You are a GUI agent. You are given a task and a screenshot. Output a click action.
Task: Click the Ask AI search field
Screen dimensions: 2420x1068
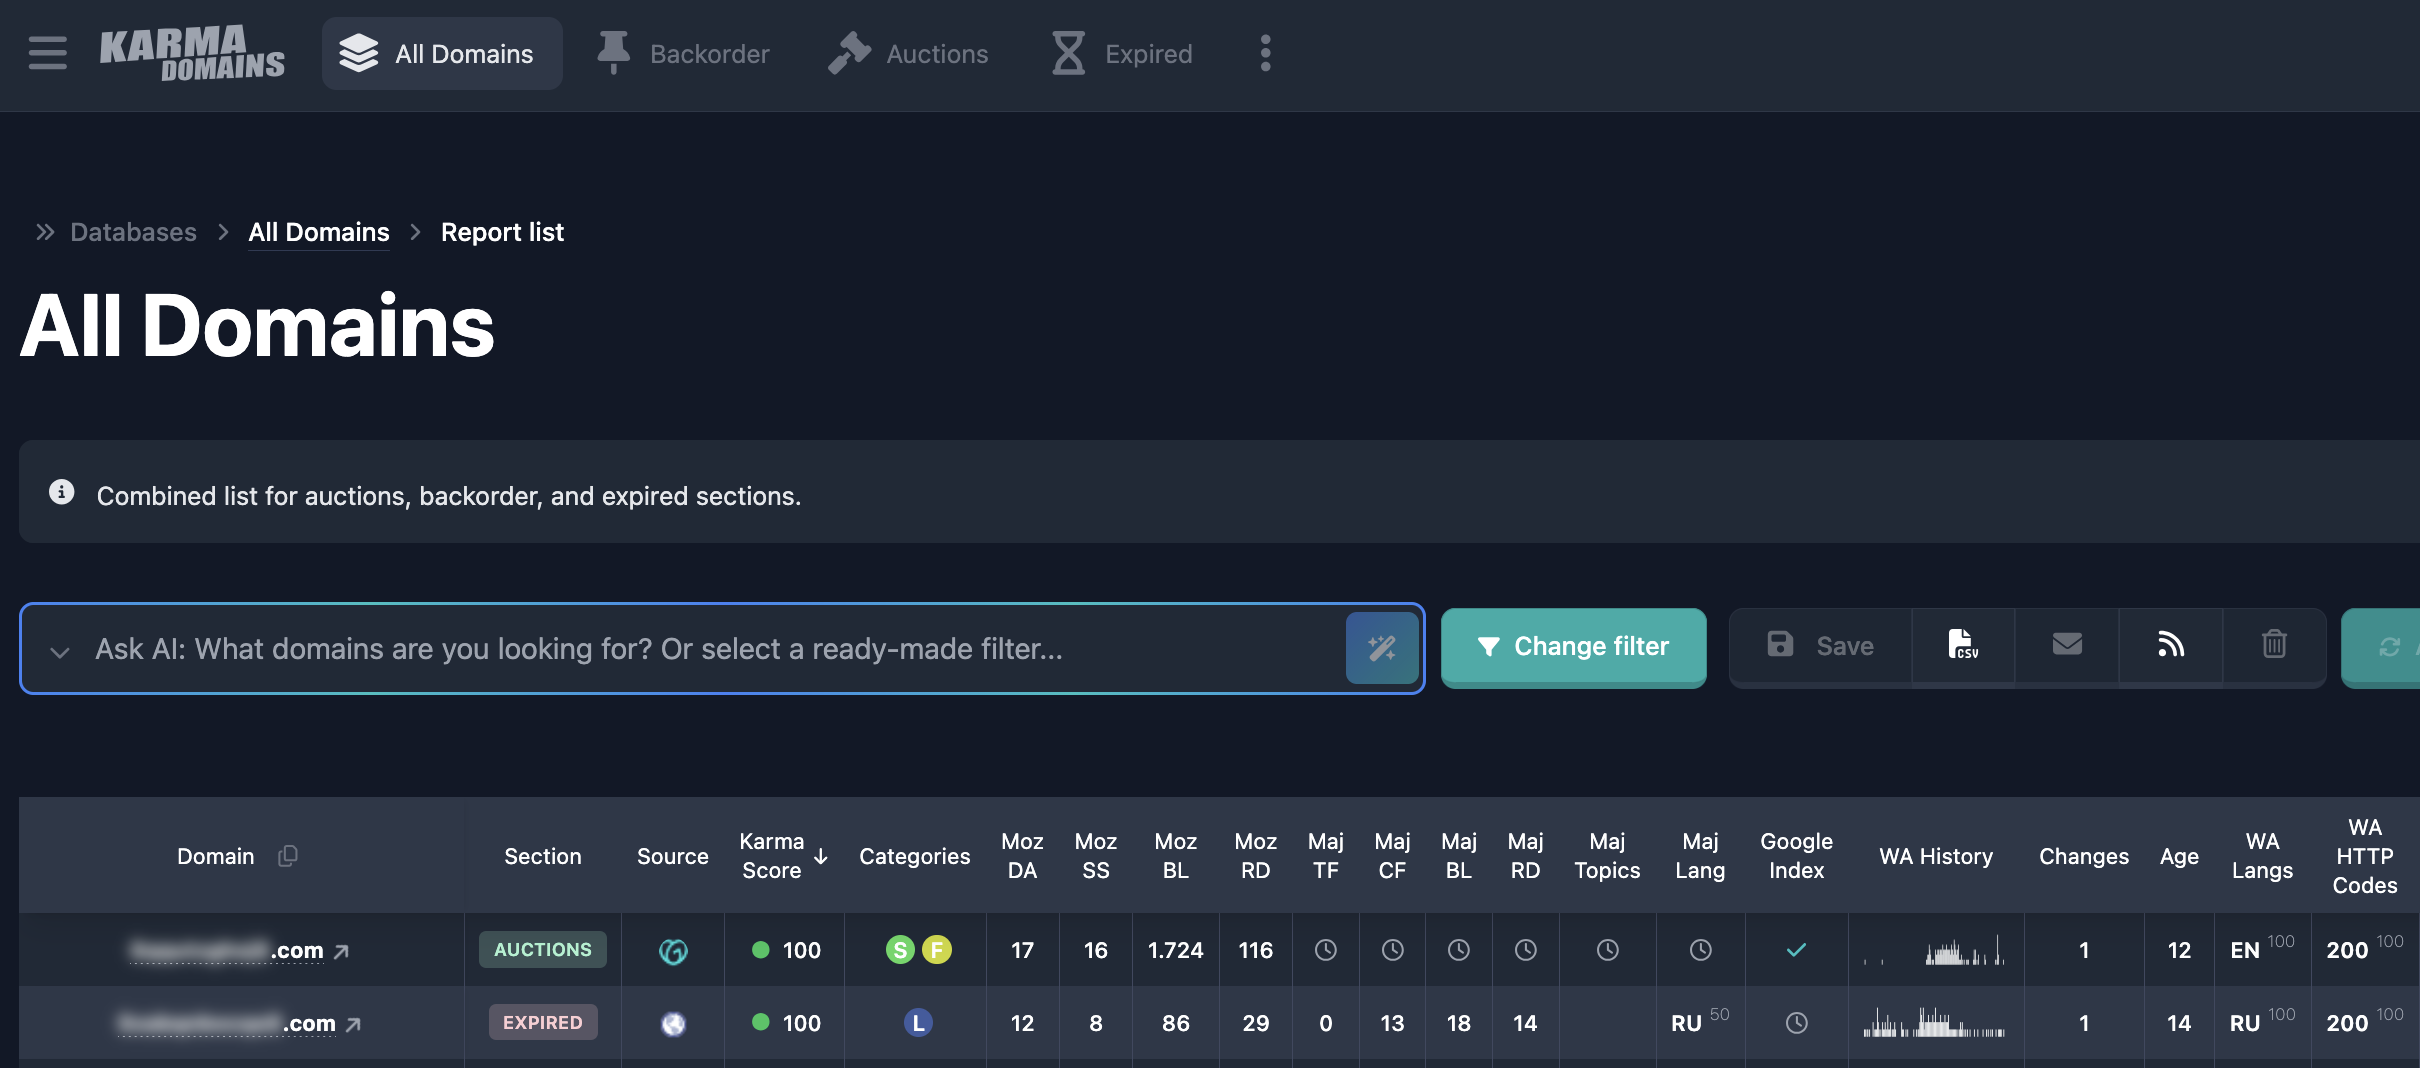point(700,649)
